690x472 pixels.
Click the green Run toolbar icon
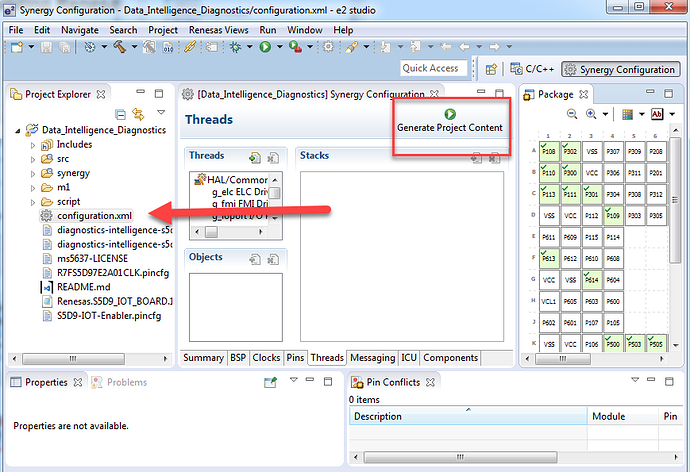[x=265, y=47]
